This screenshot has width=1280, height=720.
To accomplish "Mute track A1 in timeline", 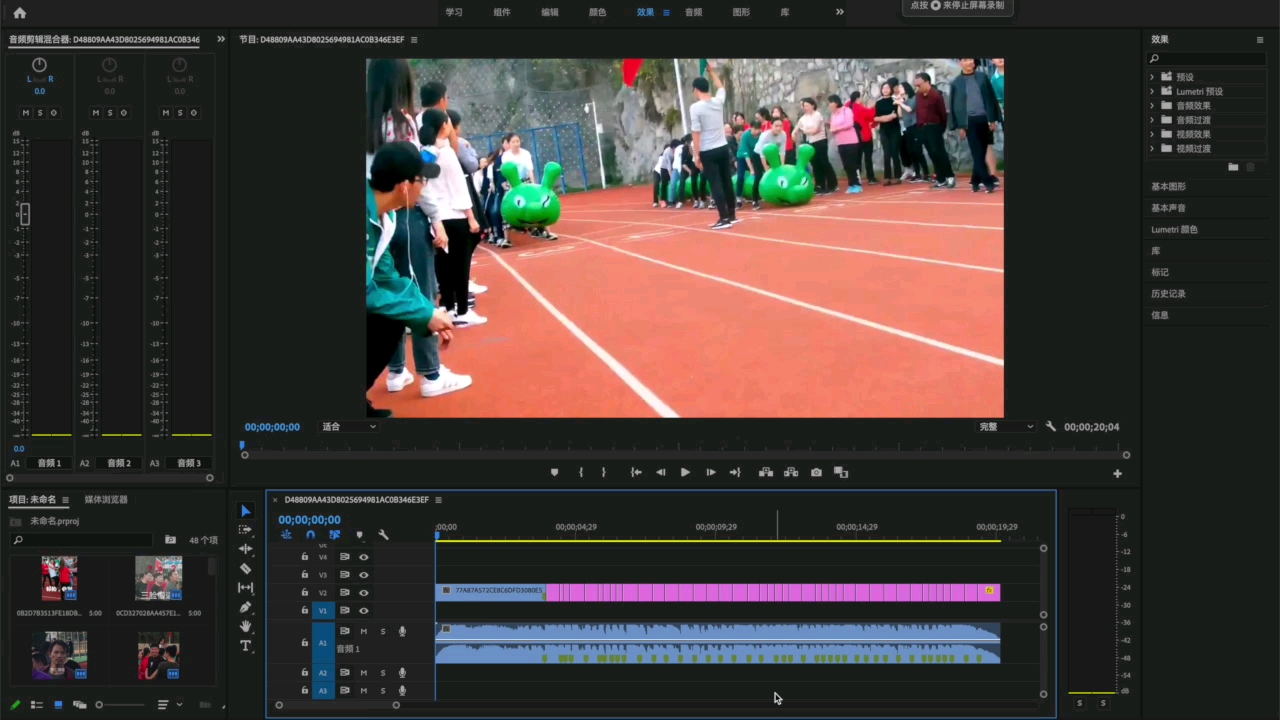I will (364, 631).
